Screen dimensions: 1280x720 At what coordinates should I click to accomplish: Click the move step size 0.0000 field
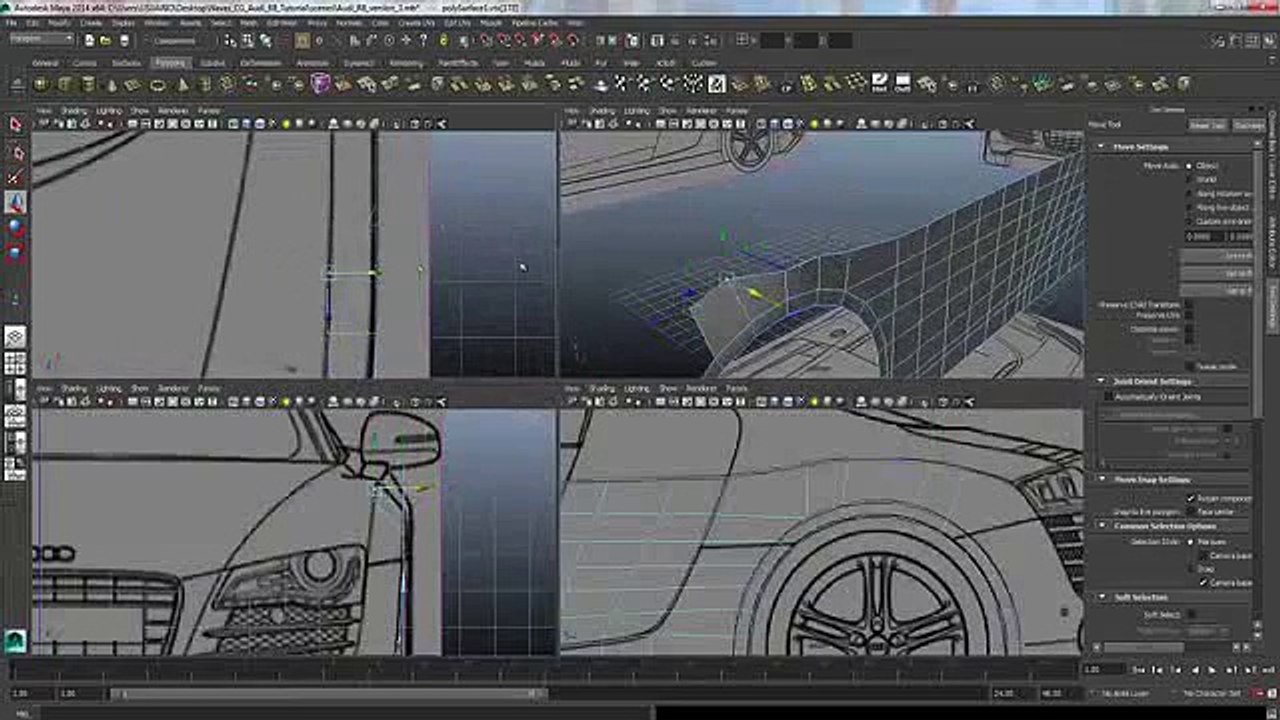pos(1204,236)
